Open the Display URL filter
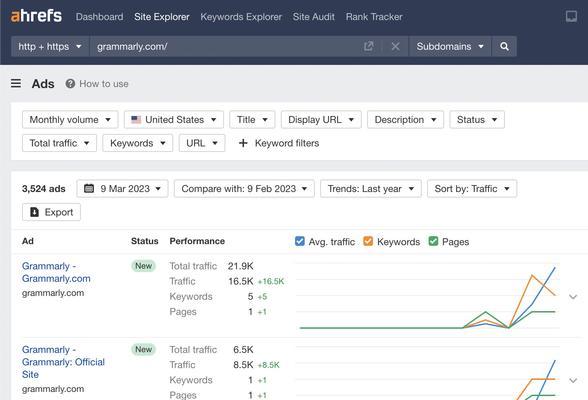Image resolution: width=588 pixels, height=400 pixels. point(321,120)
